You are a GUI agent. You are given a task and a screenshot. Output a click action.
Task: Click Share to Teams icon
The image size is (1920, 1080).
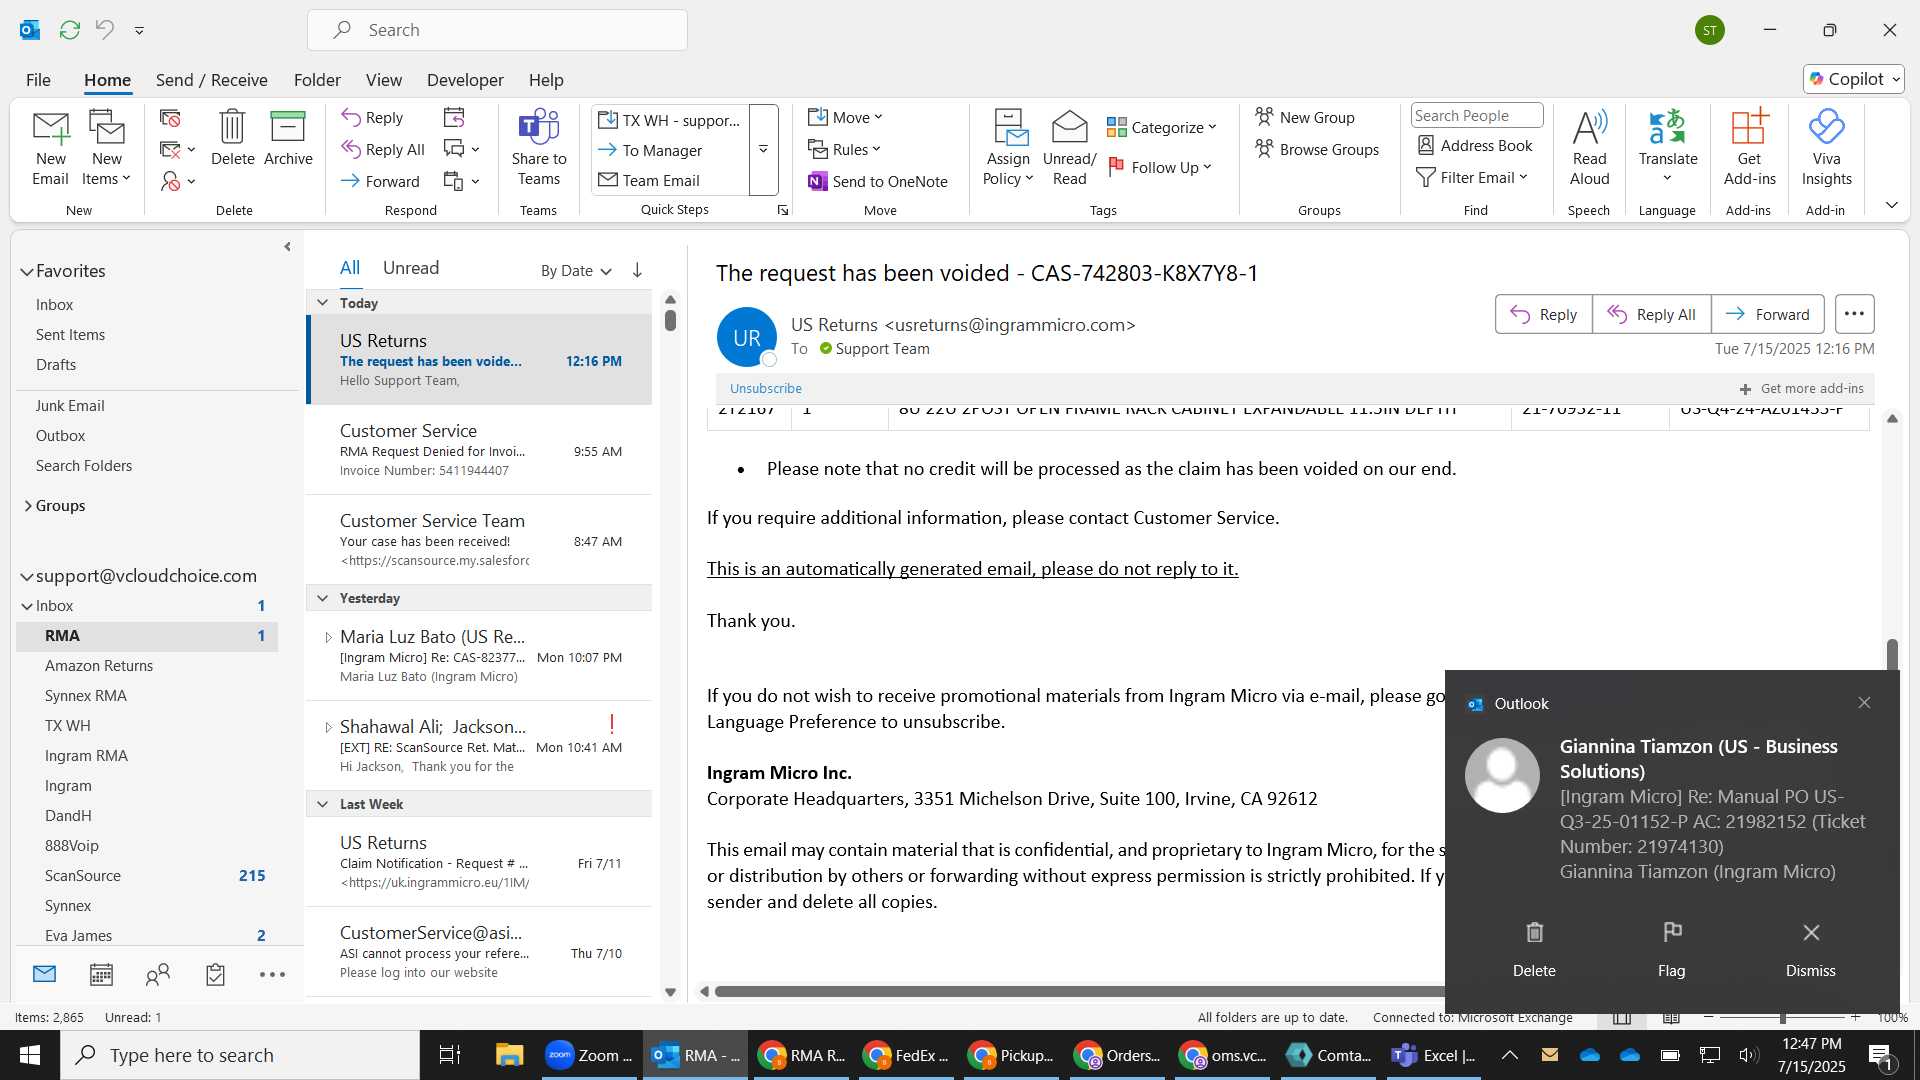click(538, 148)
